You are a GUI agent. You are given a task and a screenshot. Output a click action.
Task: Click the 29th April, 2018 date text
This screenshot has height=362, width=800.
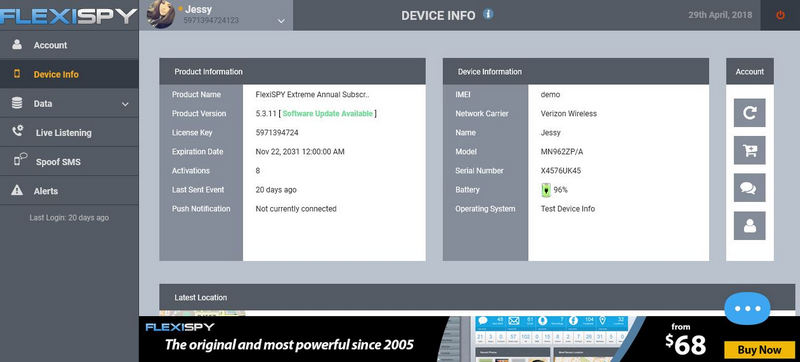click(x=720, y=15)
